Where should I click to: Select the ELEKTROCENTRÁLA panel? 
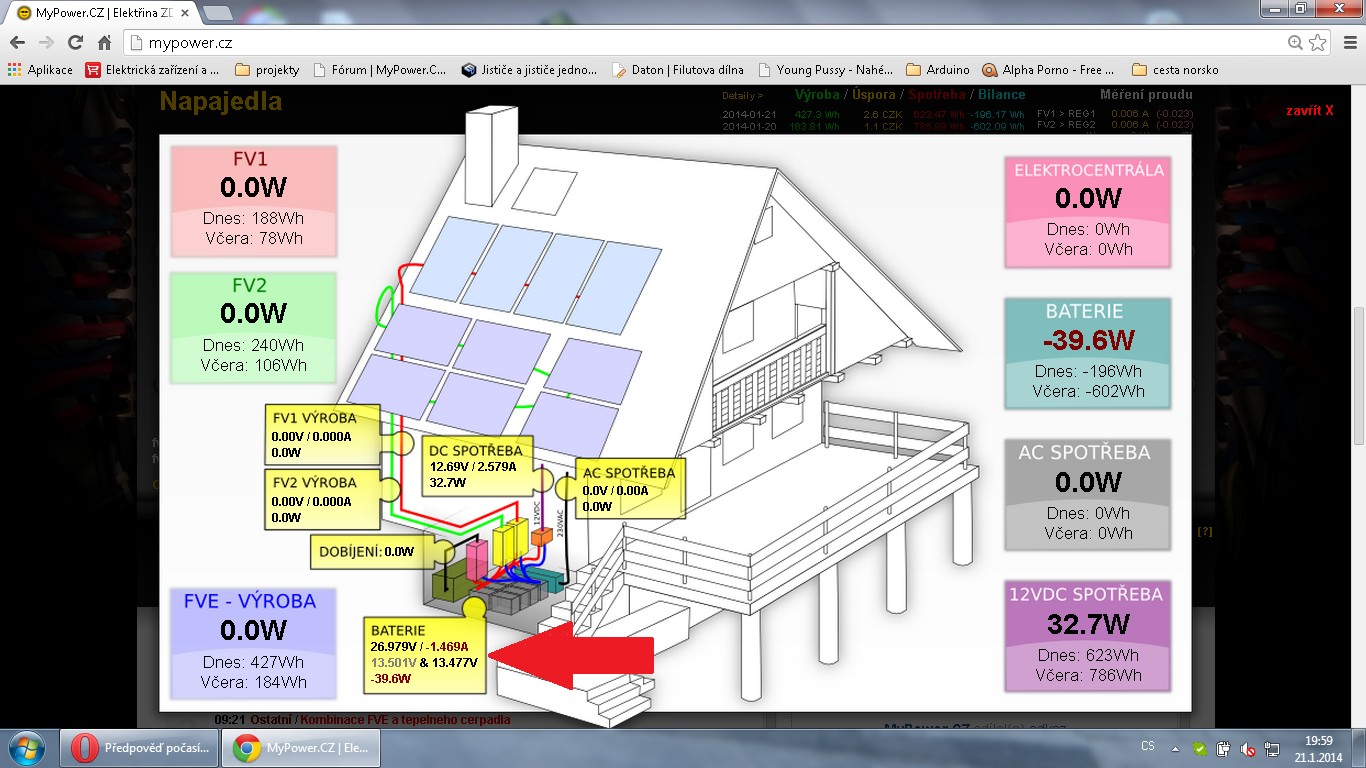point(1089,211)
